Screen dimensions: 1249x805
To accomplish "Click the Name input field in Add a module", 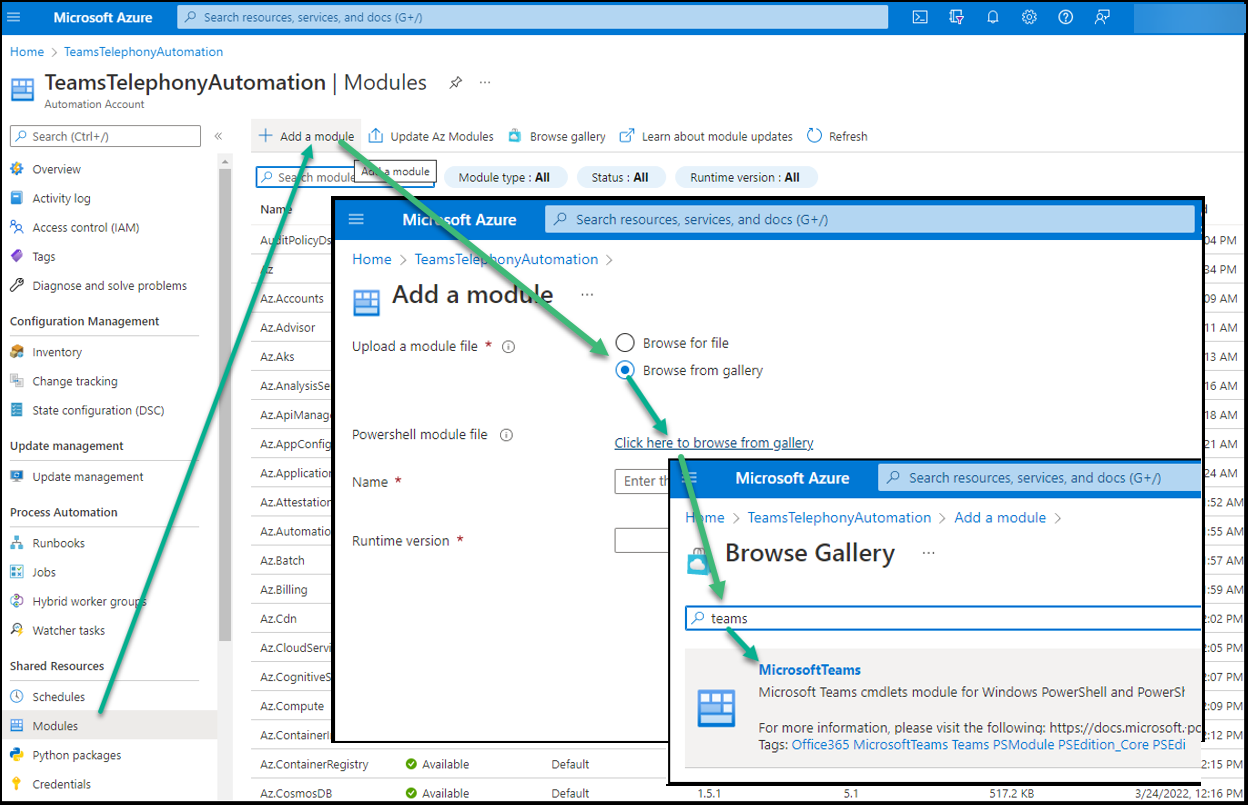I will [x=642, y=481].
